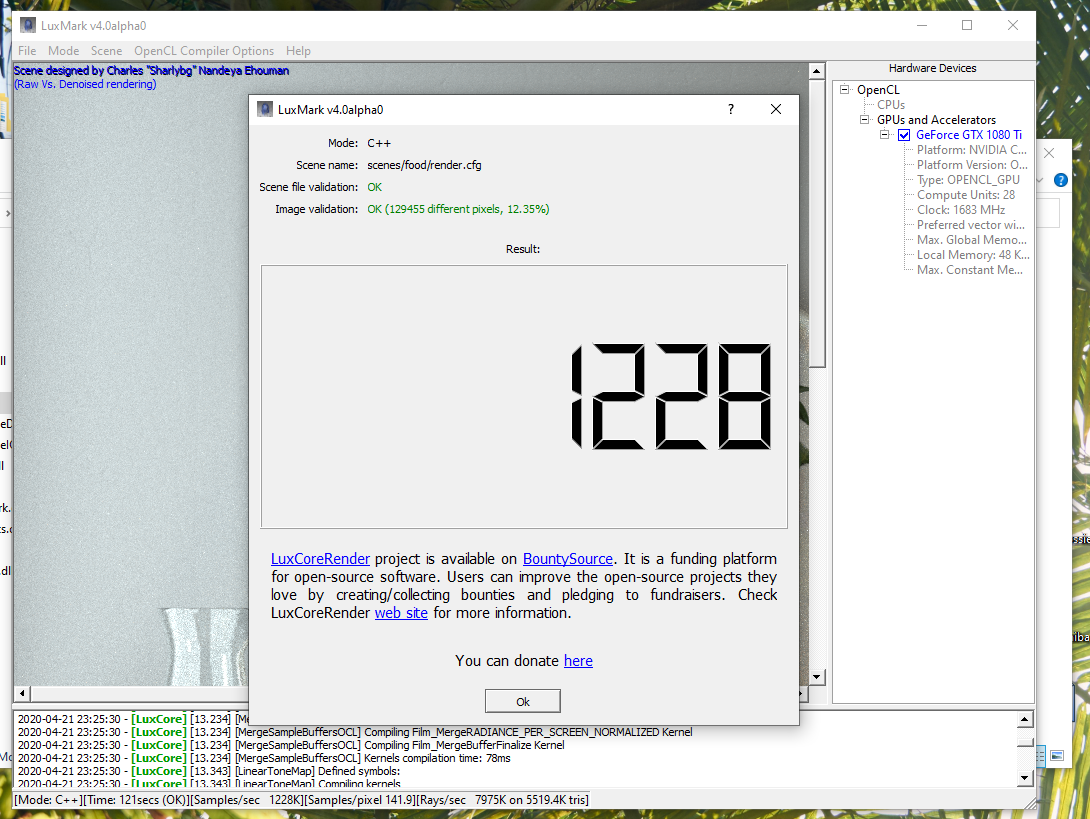Viewport: 1090px width, 819px height.
Task: Click the image view icon at right edge
Action: click(1057, 755)
